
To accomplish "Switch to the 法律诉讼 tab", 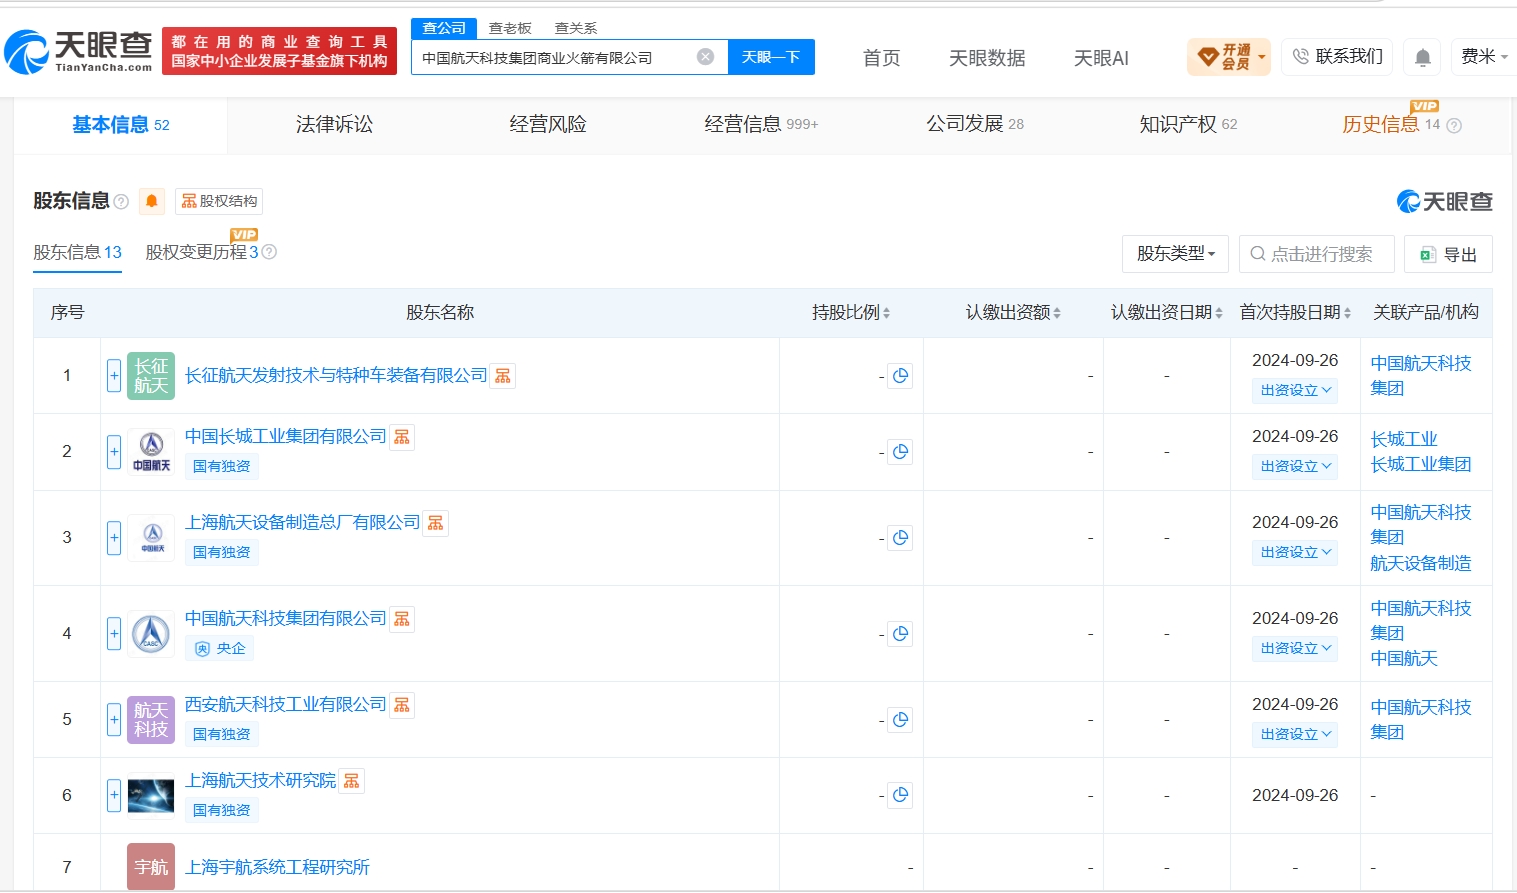I will 334,125.
